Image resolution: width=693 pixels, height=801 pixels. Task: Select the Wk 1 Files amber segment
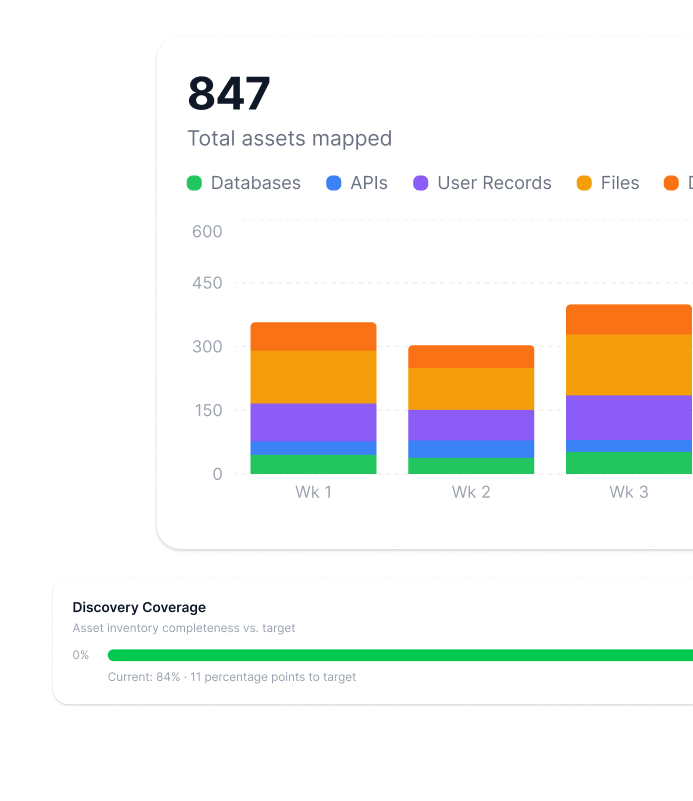click(314, 377)
